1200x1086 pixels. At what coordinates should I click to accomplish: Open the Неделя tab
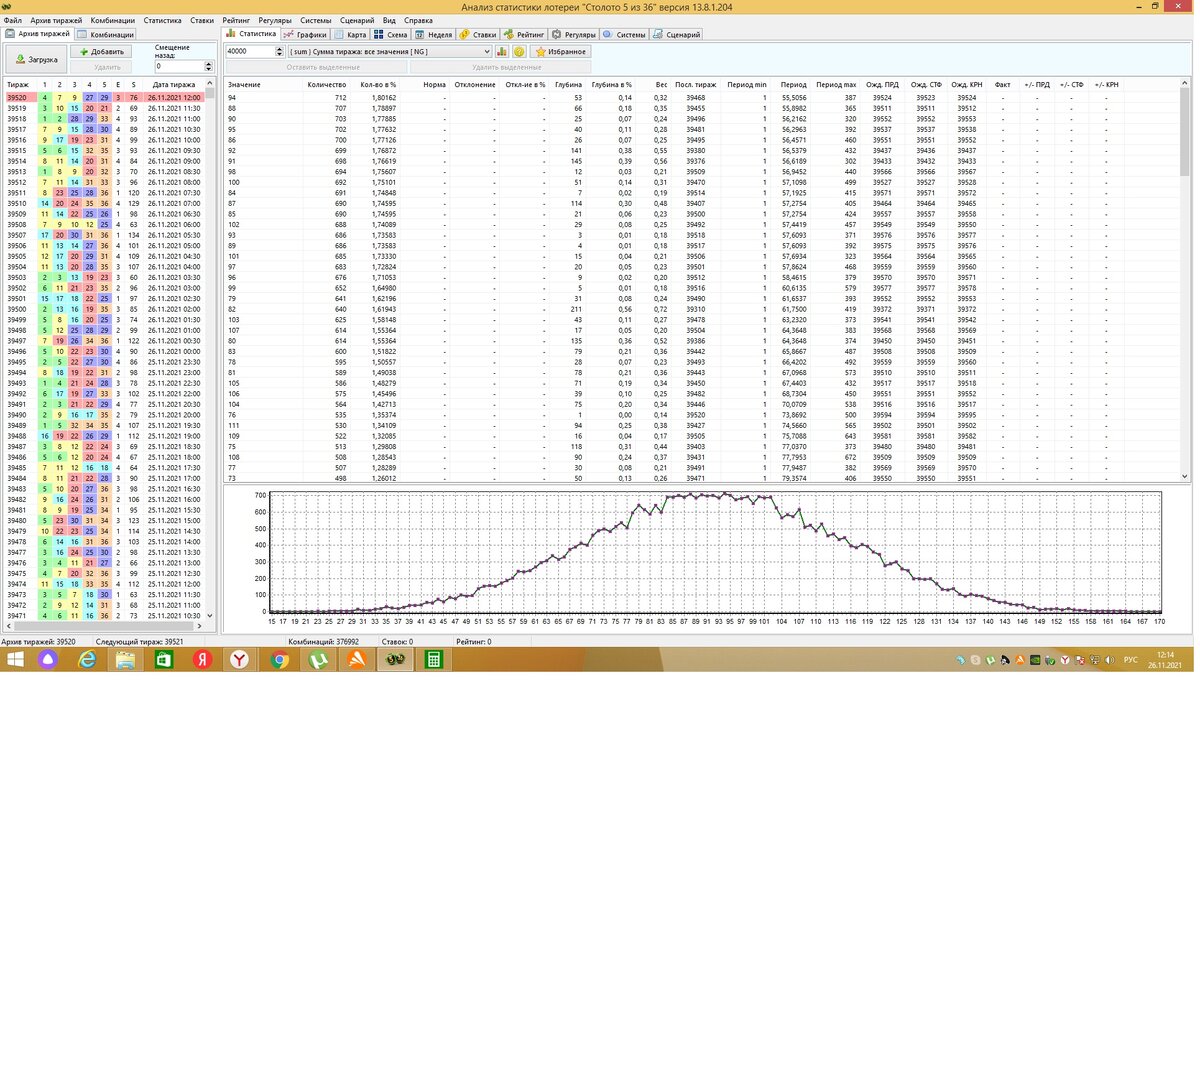[x=434, y=34]
